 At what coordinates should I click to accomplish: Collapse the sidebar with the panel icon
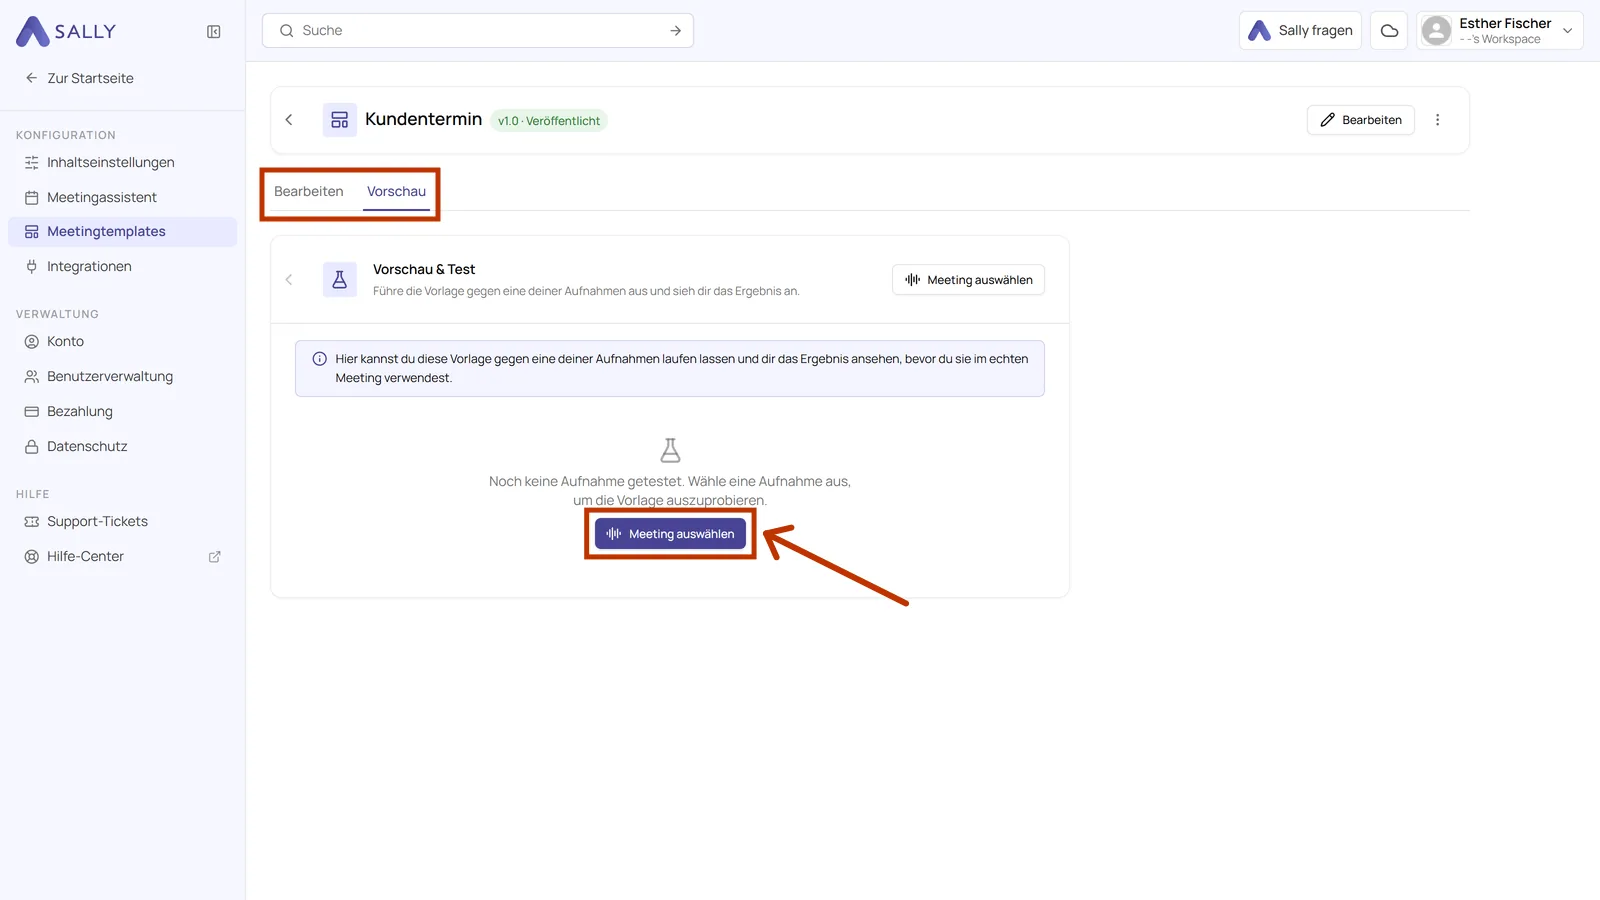213,32
